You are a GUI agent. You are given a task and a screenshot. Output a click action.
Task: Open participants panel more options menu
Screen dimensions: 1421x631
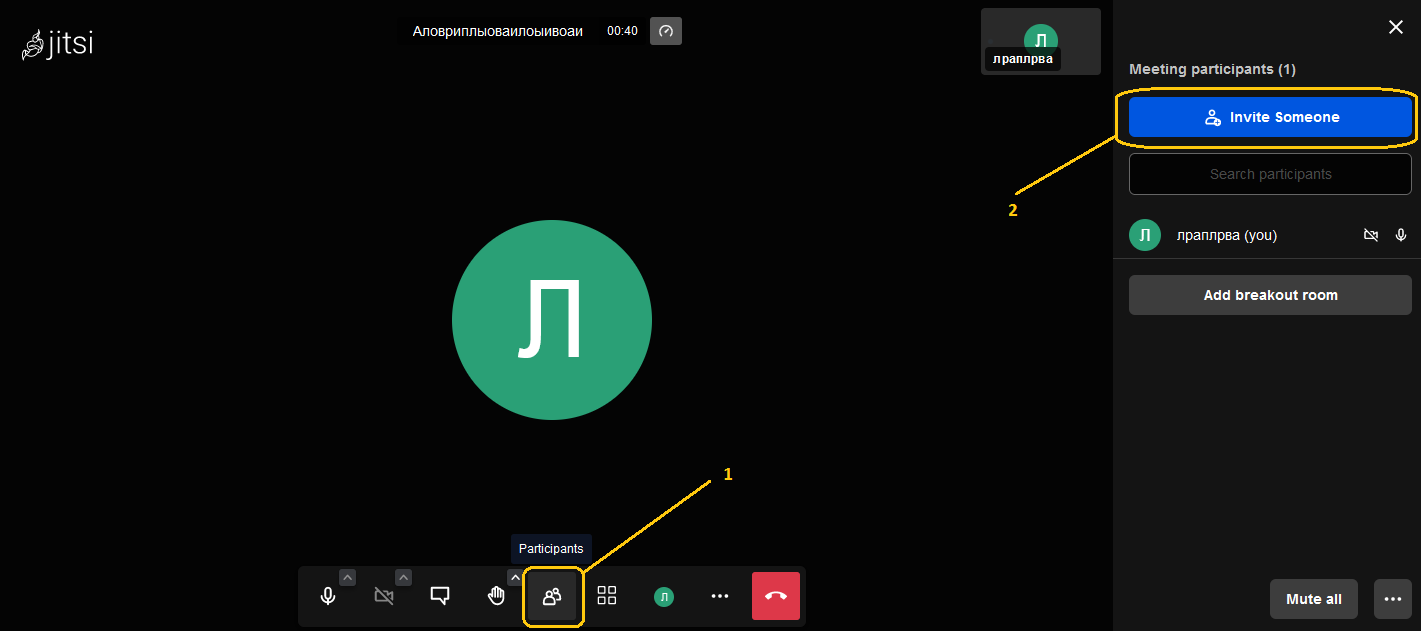coord(1393,599)
